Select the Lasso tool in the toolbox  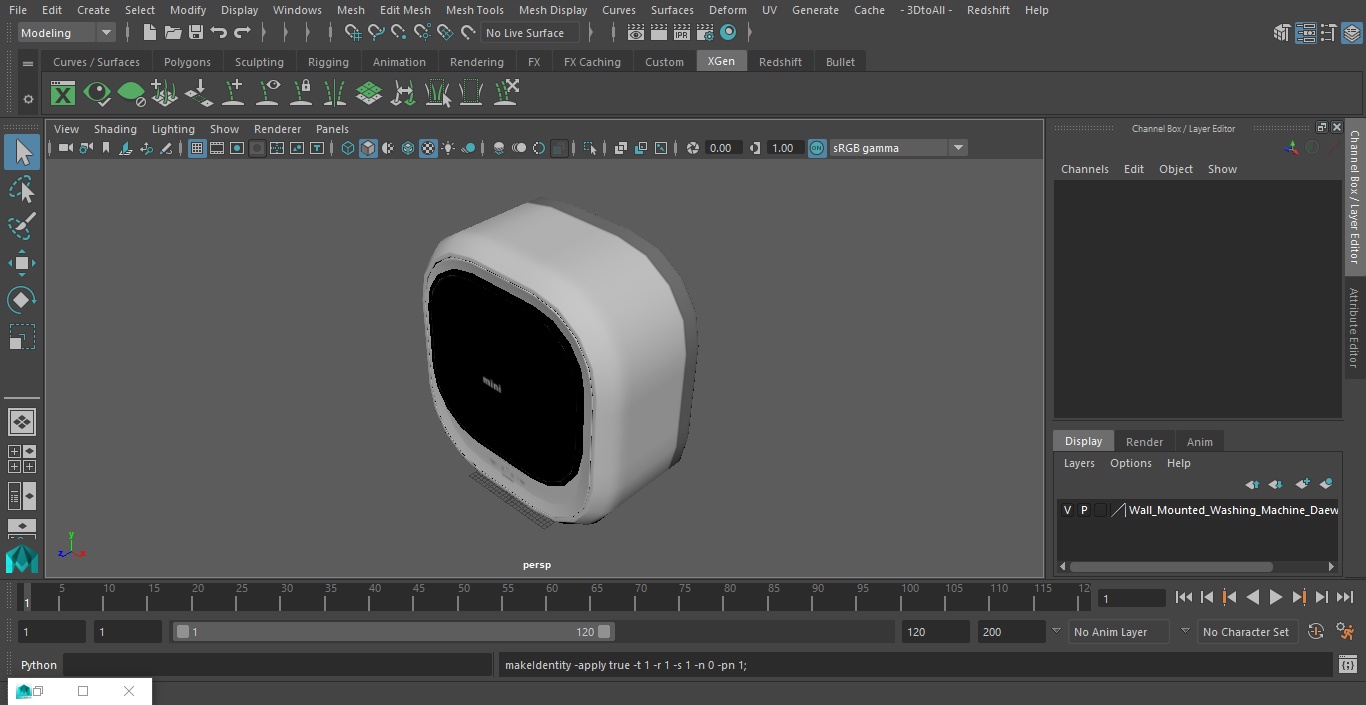click(21, 190)
